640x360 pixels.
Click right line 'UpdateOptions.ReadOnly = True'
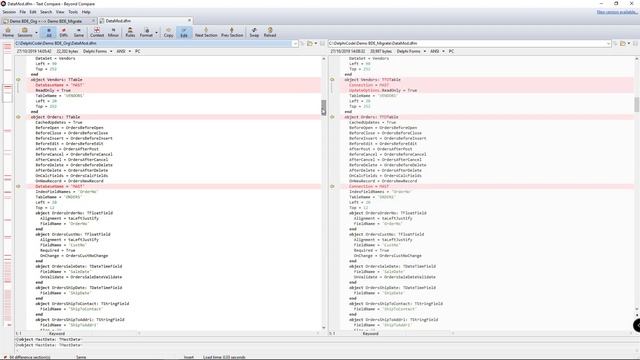click(x=383, y=90)
